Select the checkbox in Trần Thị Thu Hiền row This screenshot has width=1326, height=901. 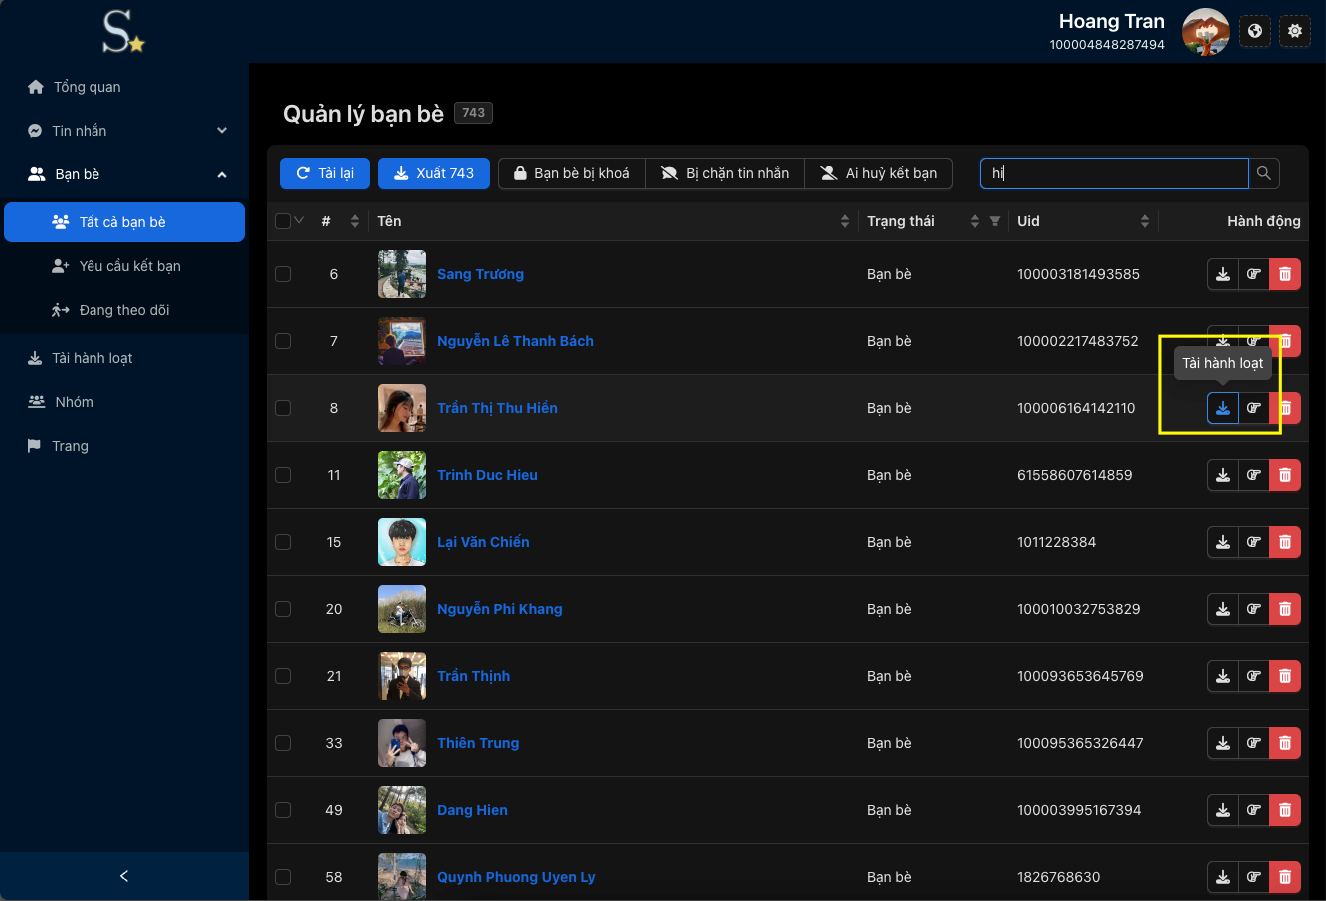pyautogui.click(x=283, y=408)
